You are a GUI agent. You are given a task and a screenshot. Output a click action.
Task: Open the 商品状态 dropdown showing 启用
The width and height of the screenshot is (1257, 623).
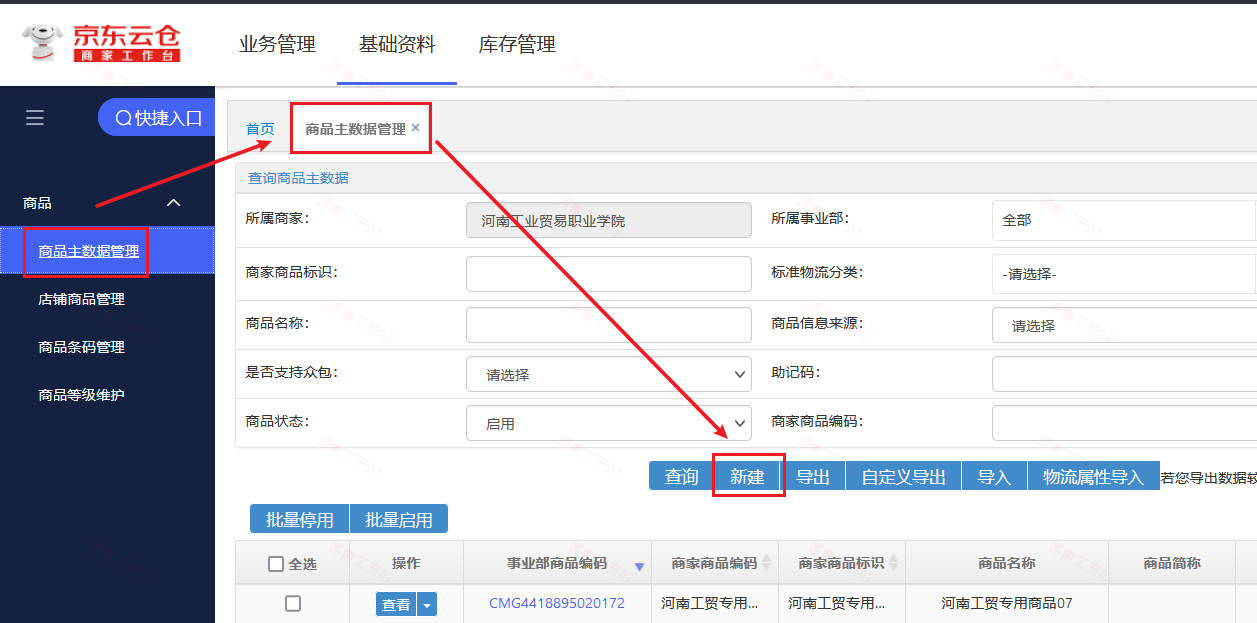coord(609,423)
